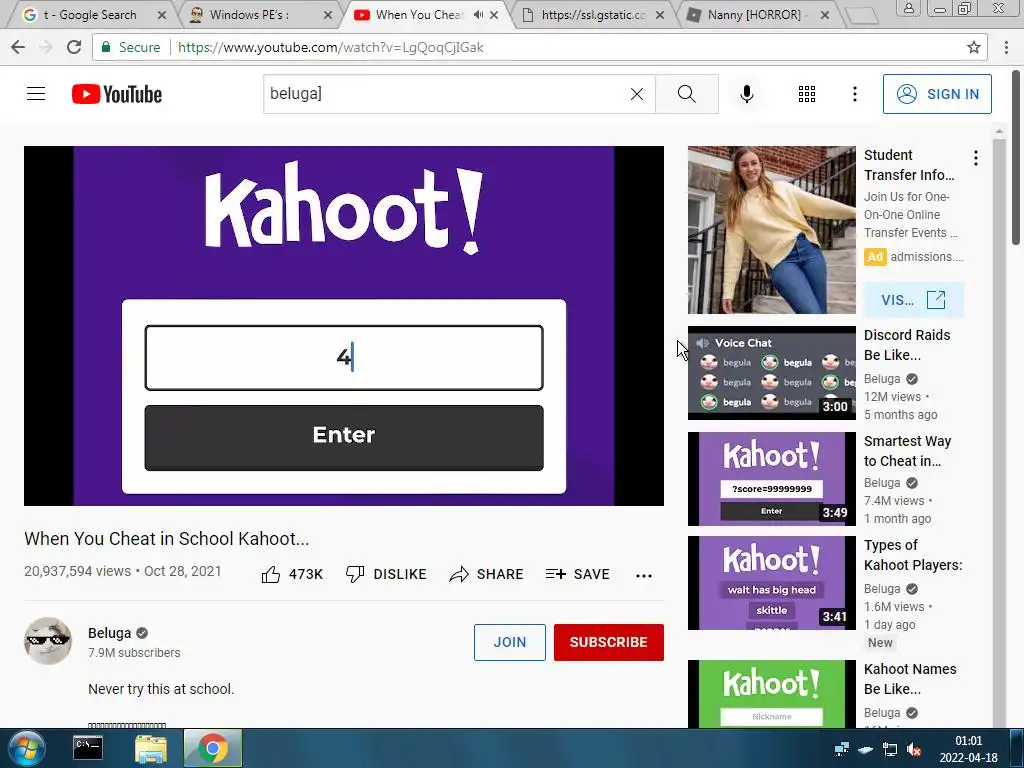Like the video with thumbs-up icon
Viewport: 1024px width, 768px height.
click(271, 575)
